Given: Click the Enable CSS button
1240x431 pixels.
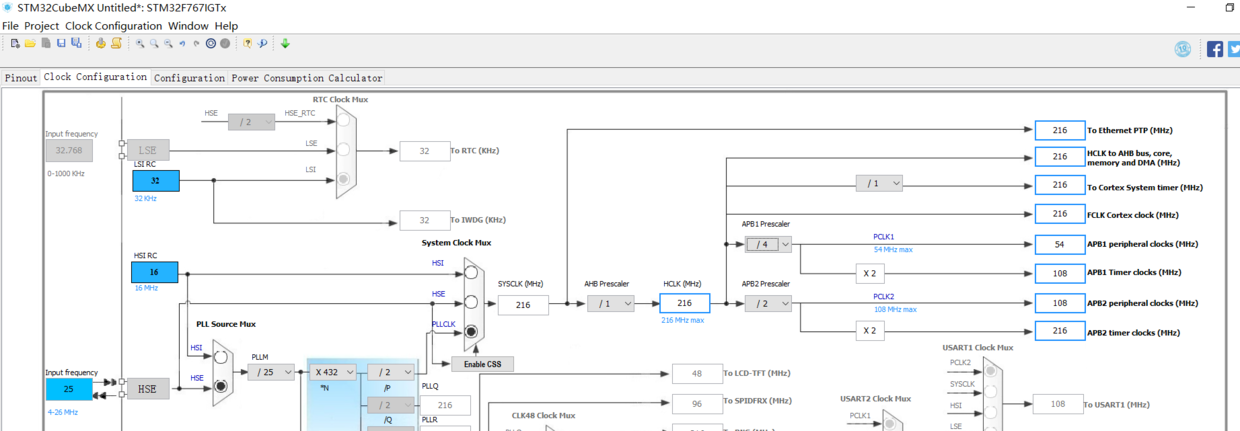Looking at the screenshot, I should click(482, 364).
